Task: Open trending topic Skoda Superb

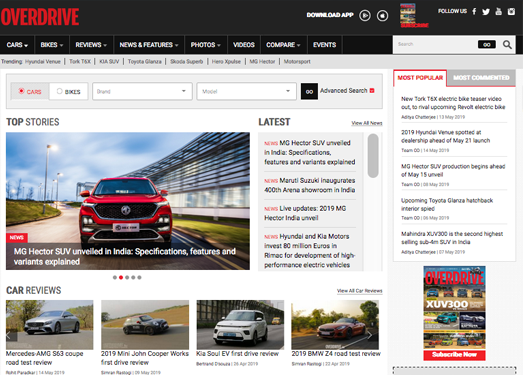Action: [186, 61]
